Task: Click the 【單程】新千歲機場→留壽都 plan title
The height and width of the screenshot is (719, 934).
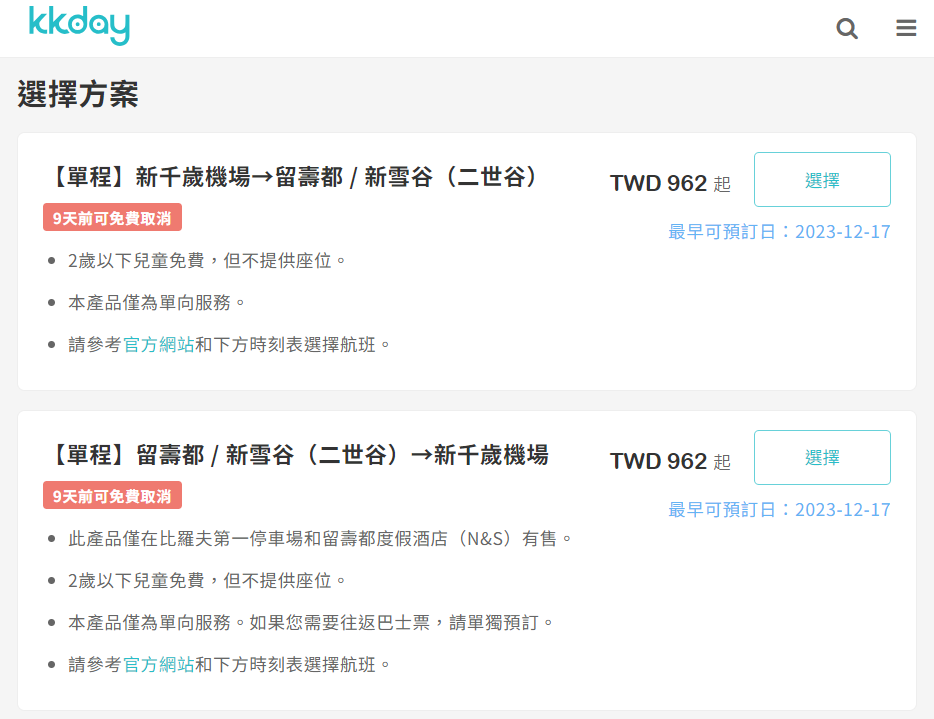Action: tap(294, 177)
